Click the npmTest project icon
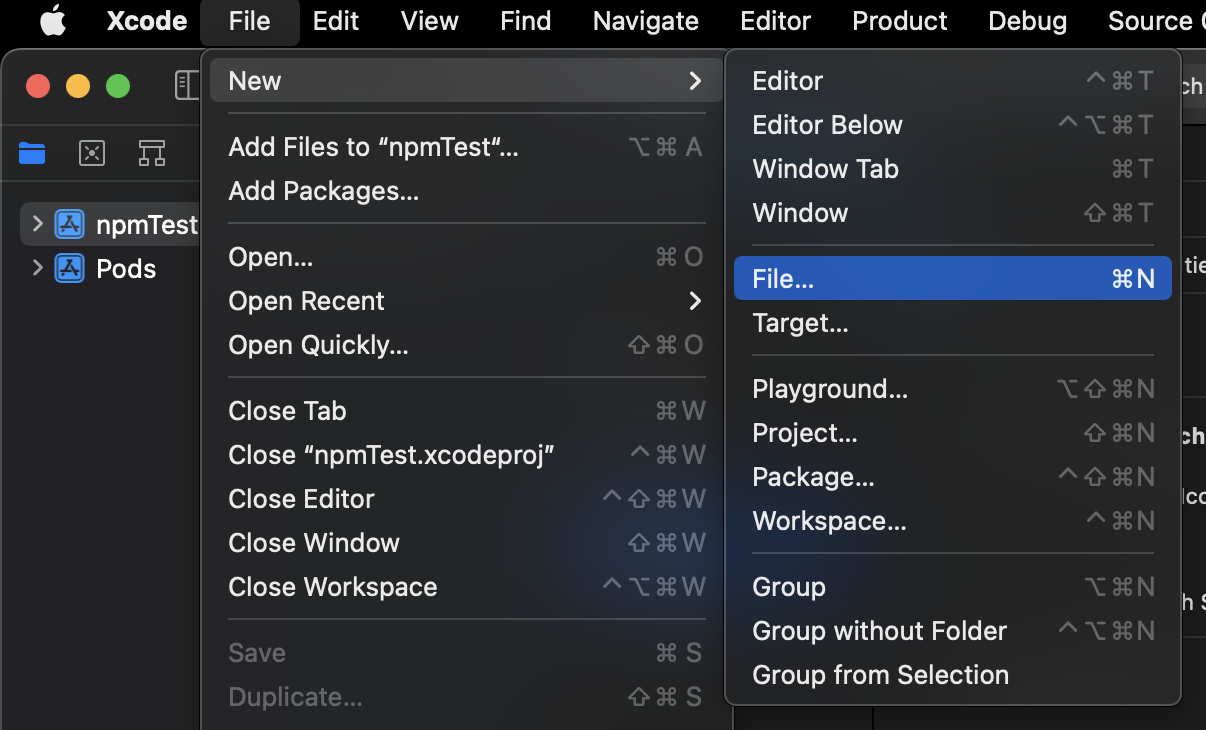The width and height of the screenshot is (1206, 730). [x=69, y=225]
